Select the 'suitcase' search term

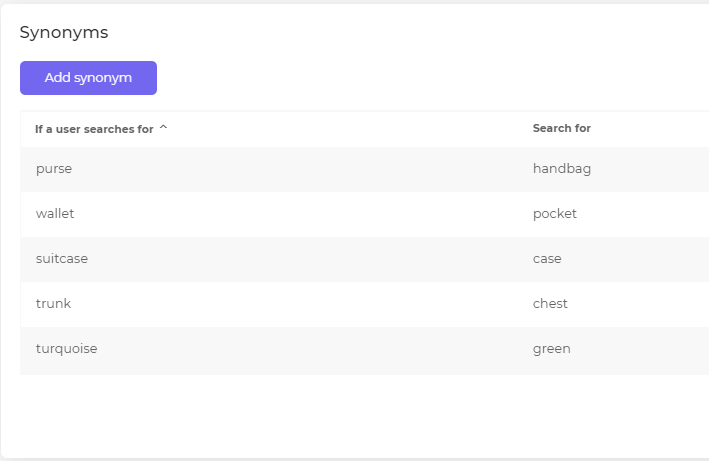[x=62, y=259]
